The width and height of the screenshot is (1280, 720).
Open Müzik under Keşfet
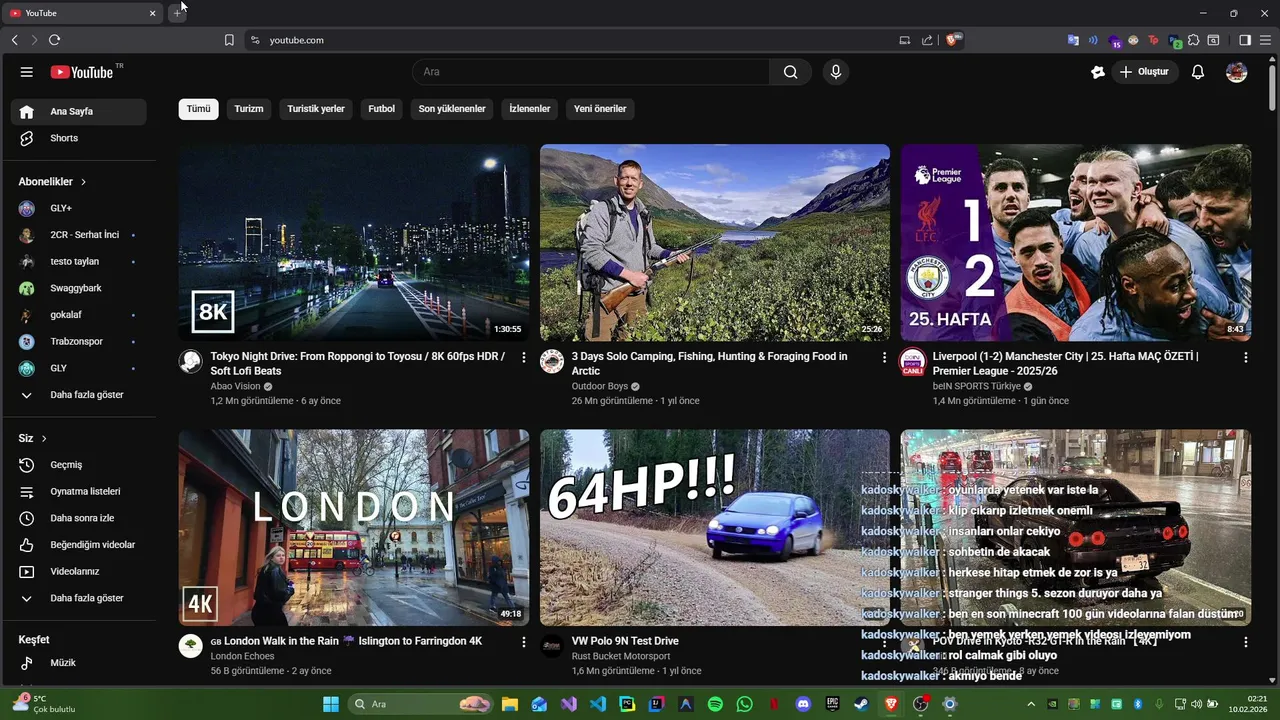pos(79,663)
